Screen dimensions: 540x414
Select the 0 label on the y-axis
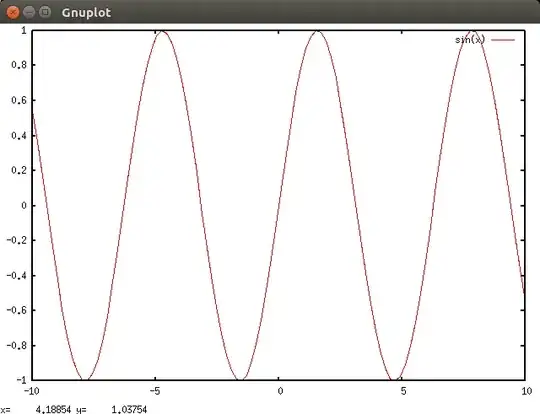click(24, 206)
